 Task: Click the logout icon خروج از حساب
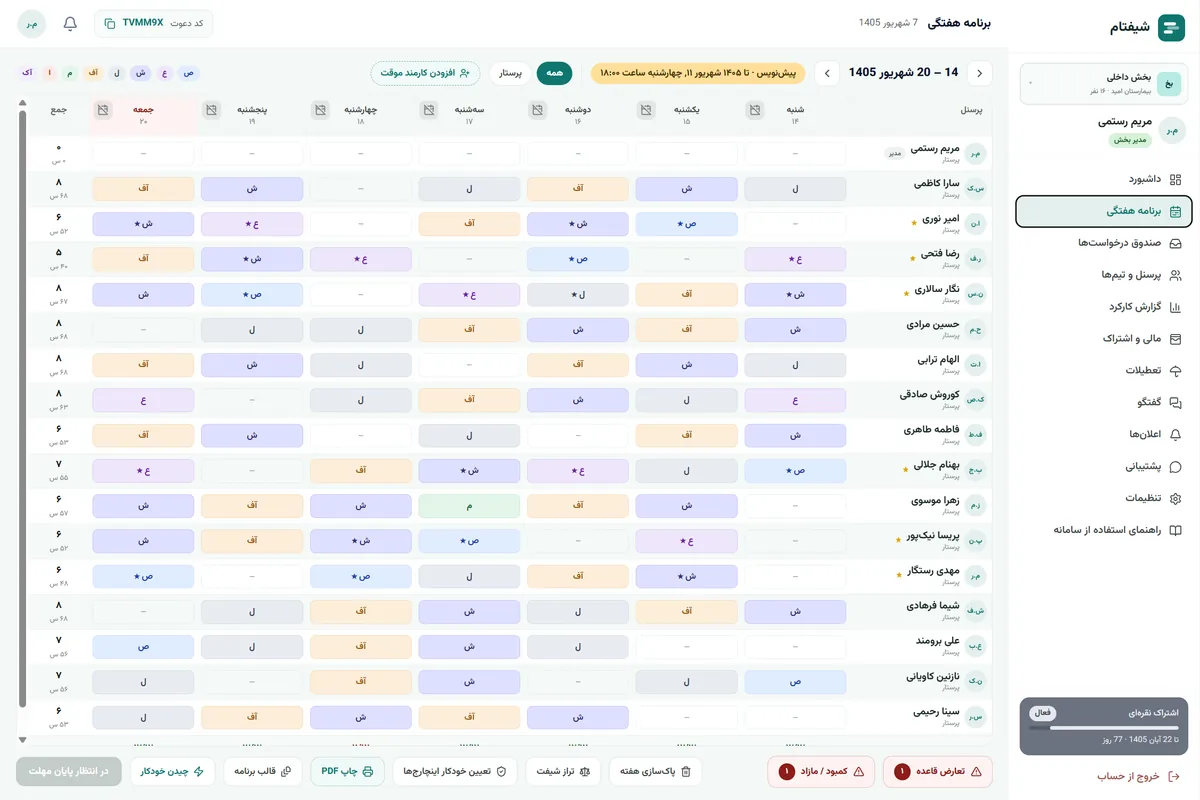tap(1174, 776)
